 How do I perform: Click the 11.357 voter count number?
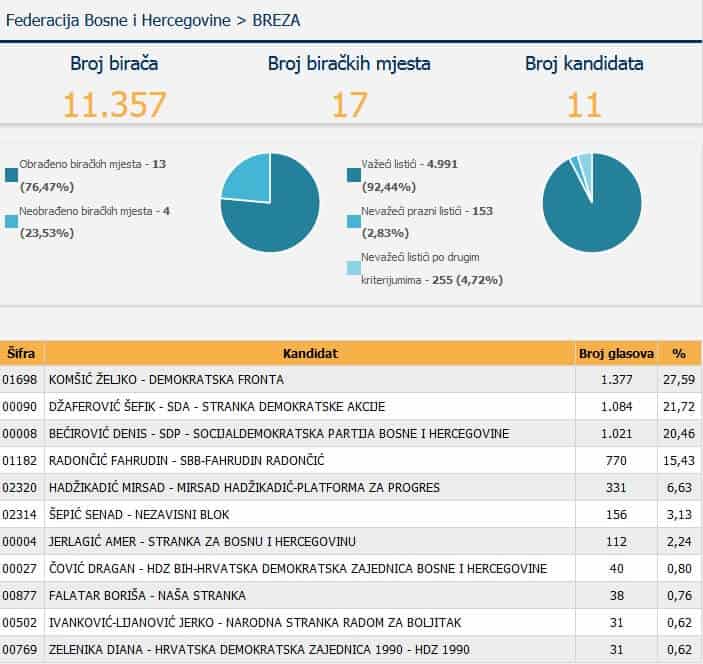coord(114,104)
